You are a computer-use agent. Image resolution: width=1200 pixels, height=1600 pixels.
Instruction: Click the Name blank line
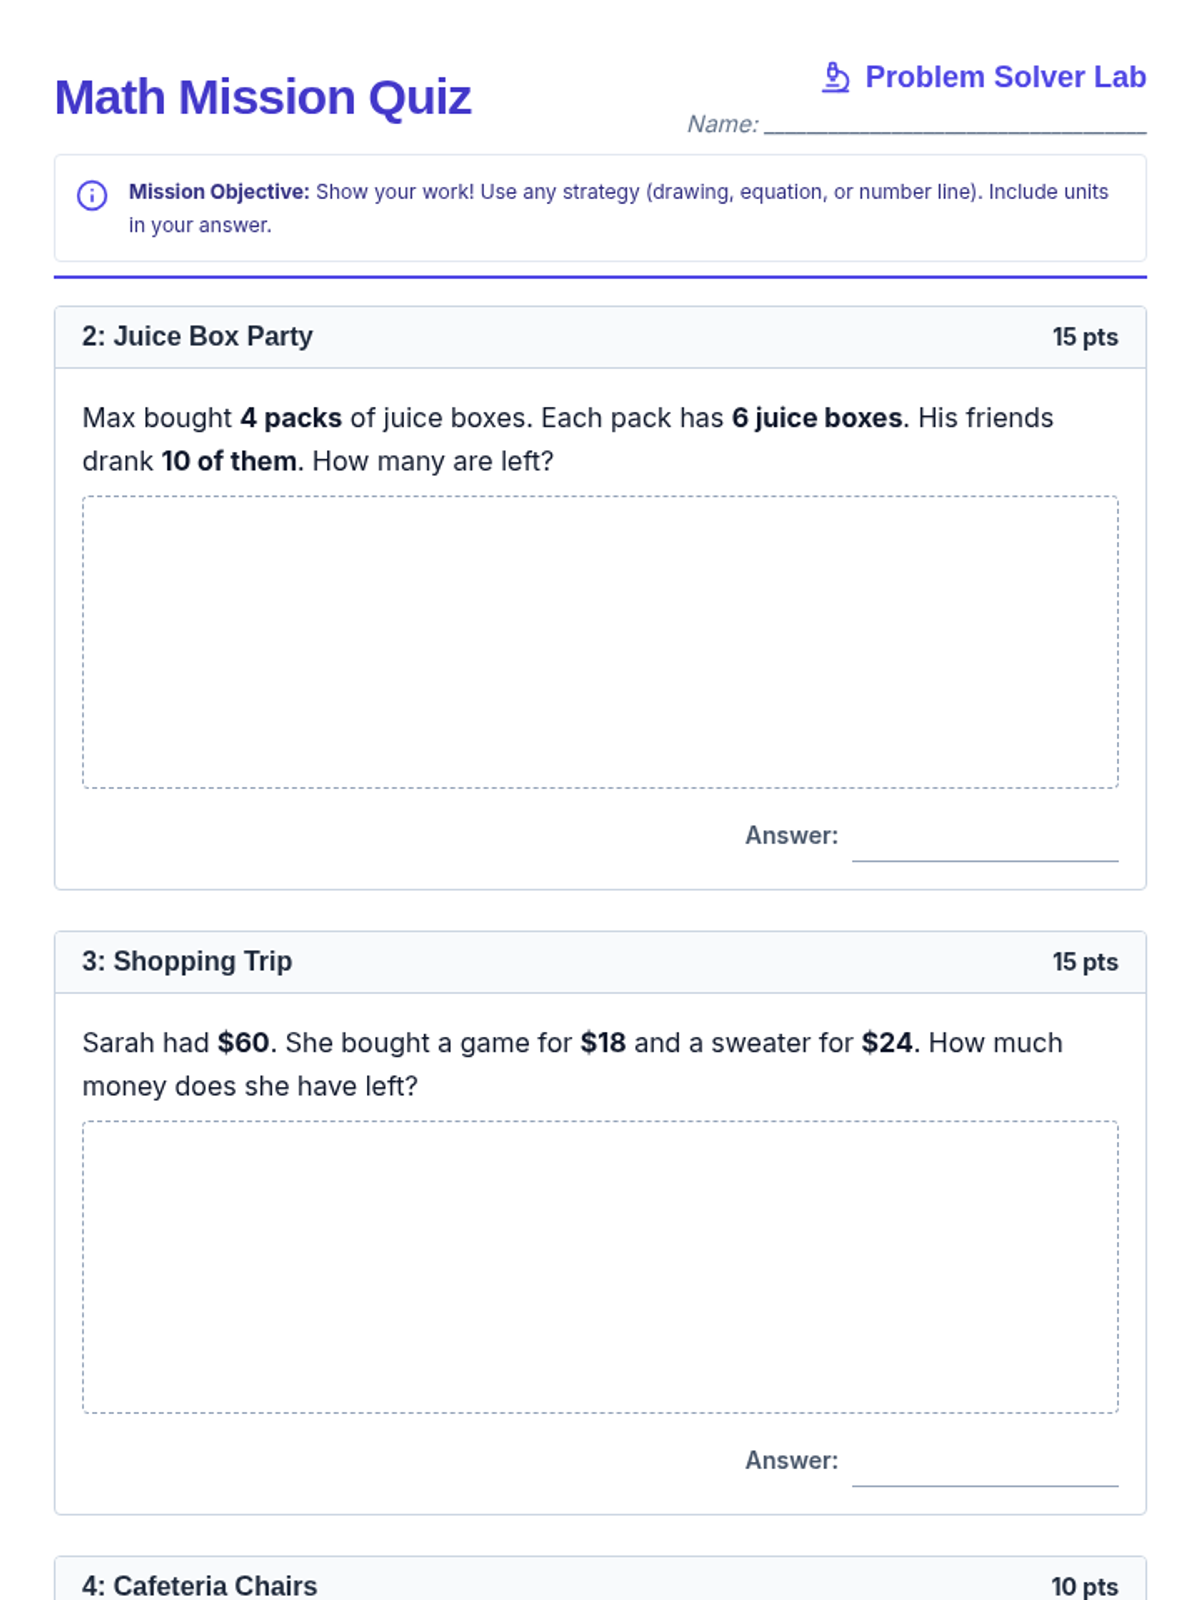(x=954, y=125)
